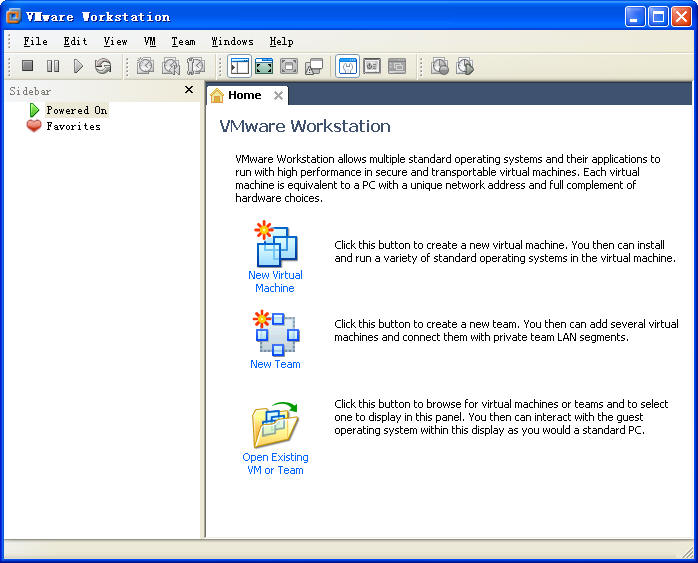Click the Replay recording toolbar icon
The width and height of the screenshot is (698, 563).
click(x=465, y=66)
